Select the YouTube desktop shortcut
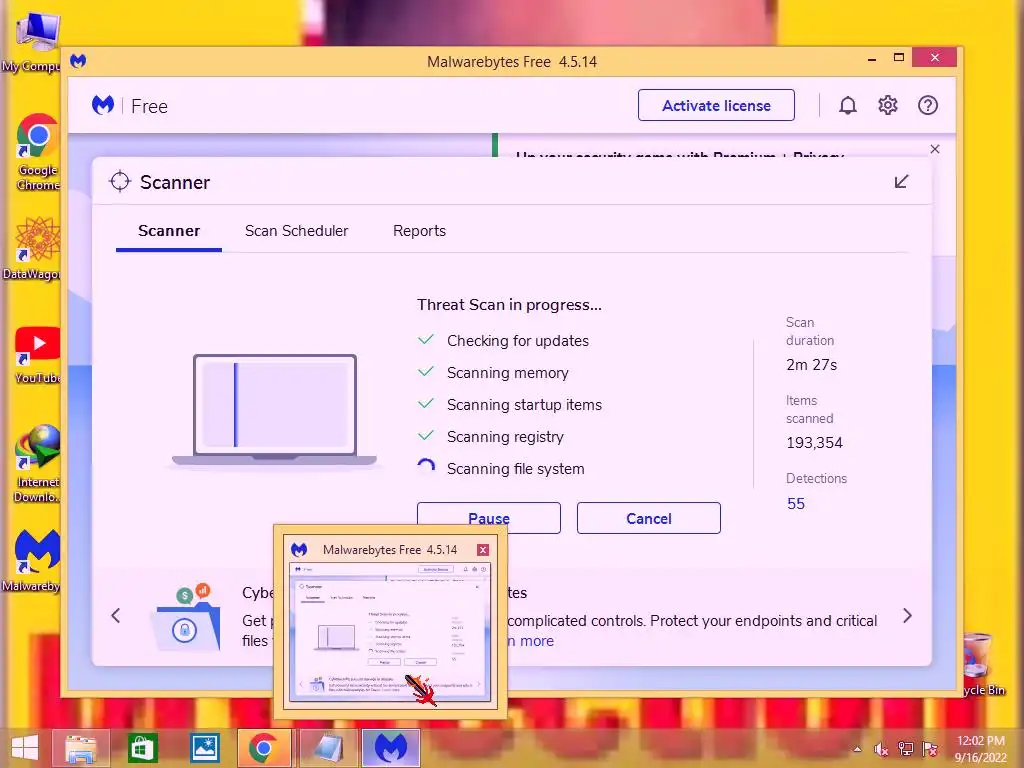Image resolution: width=1024 pixels, height=768 pixels. pyautogui.click(x=37, y=355)
